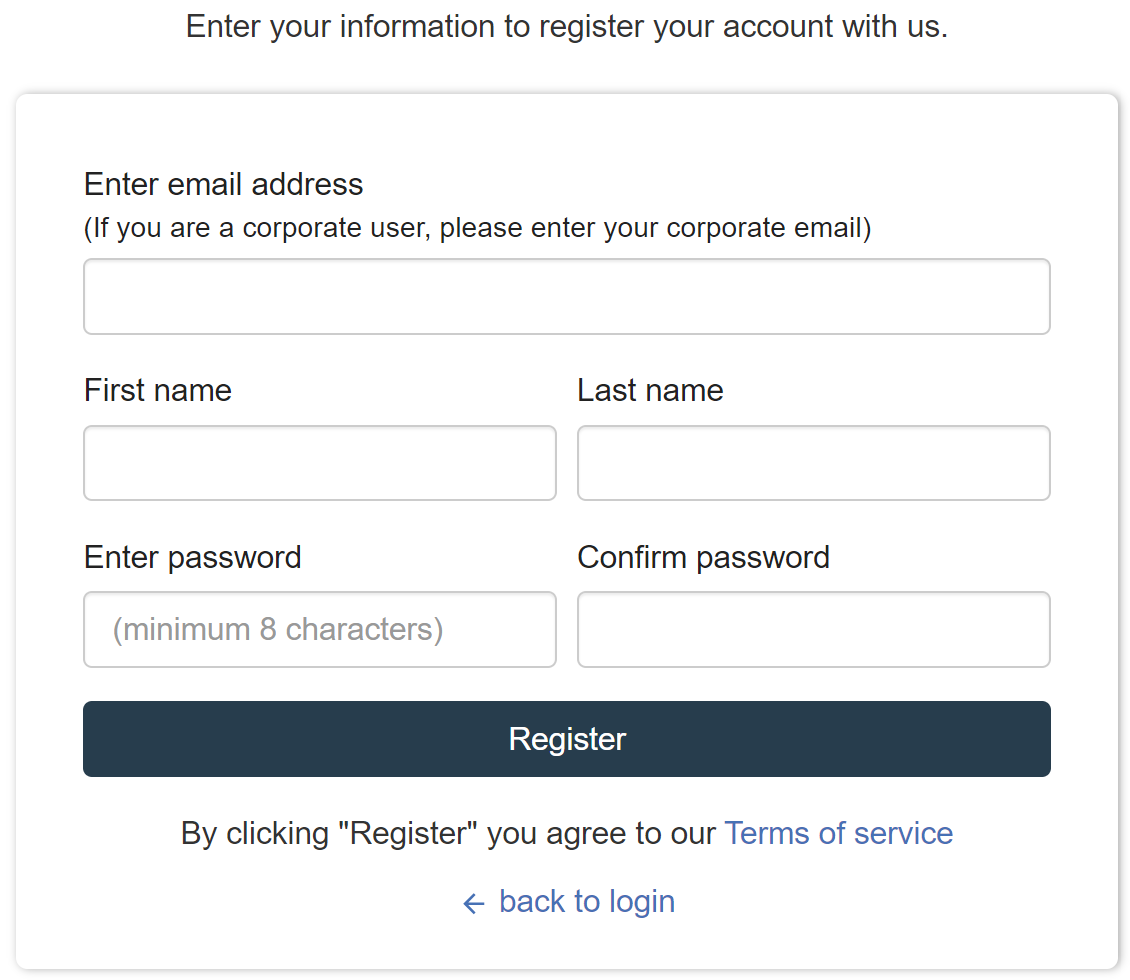Click the 'back to login' text
The width and height of the screenshot is (1130, 980).
click(x=587, y=901)
